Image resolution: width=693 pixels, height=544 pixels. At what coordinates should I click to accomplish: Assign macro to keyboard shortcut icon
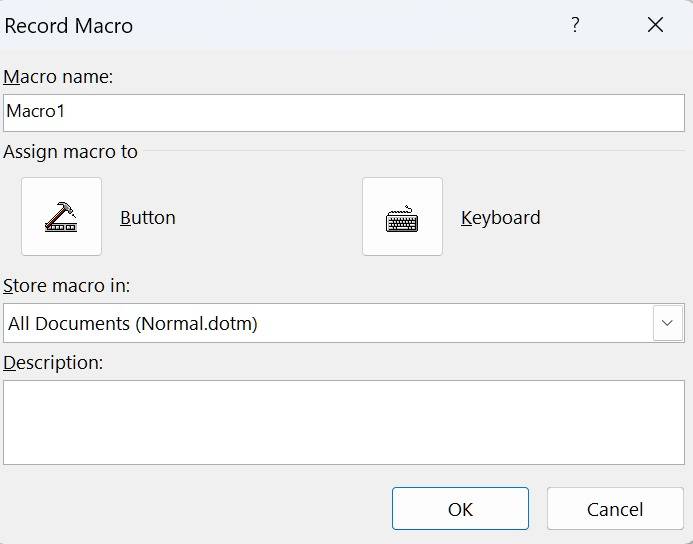402,217
